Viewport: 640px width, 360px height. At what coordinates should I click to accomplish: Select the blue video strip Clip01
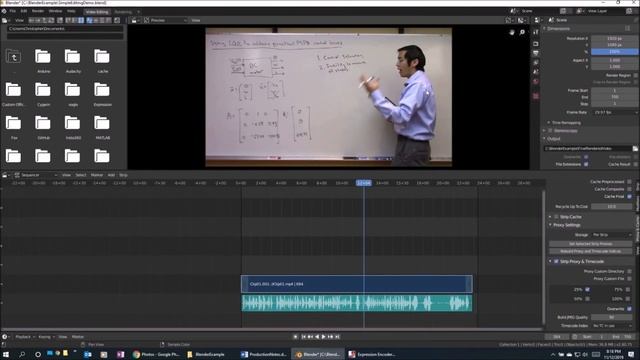(x=357, y=284)
